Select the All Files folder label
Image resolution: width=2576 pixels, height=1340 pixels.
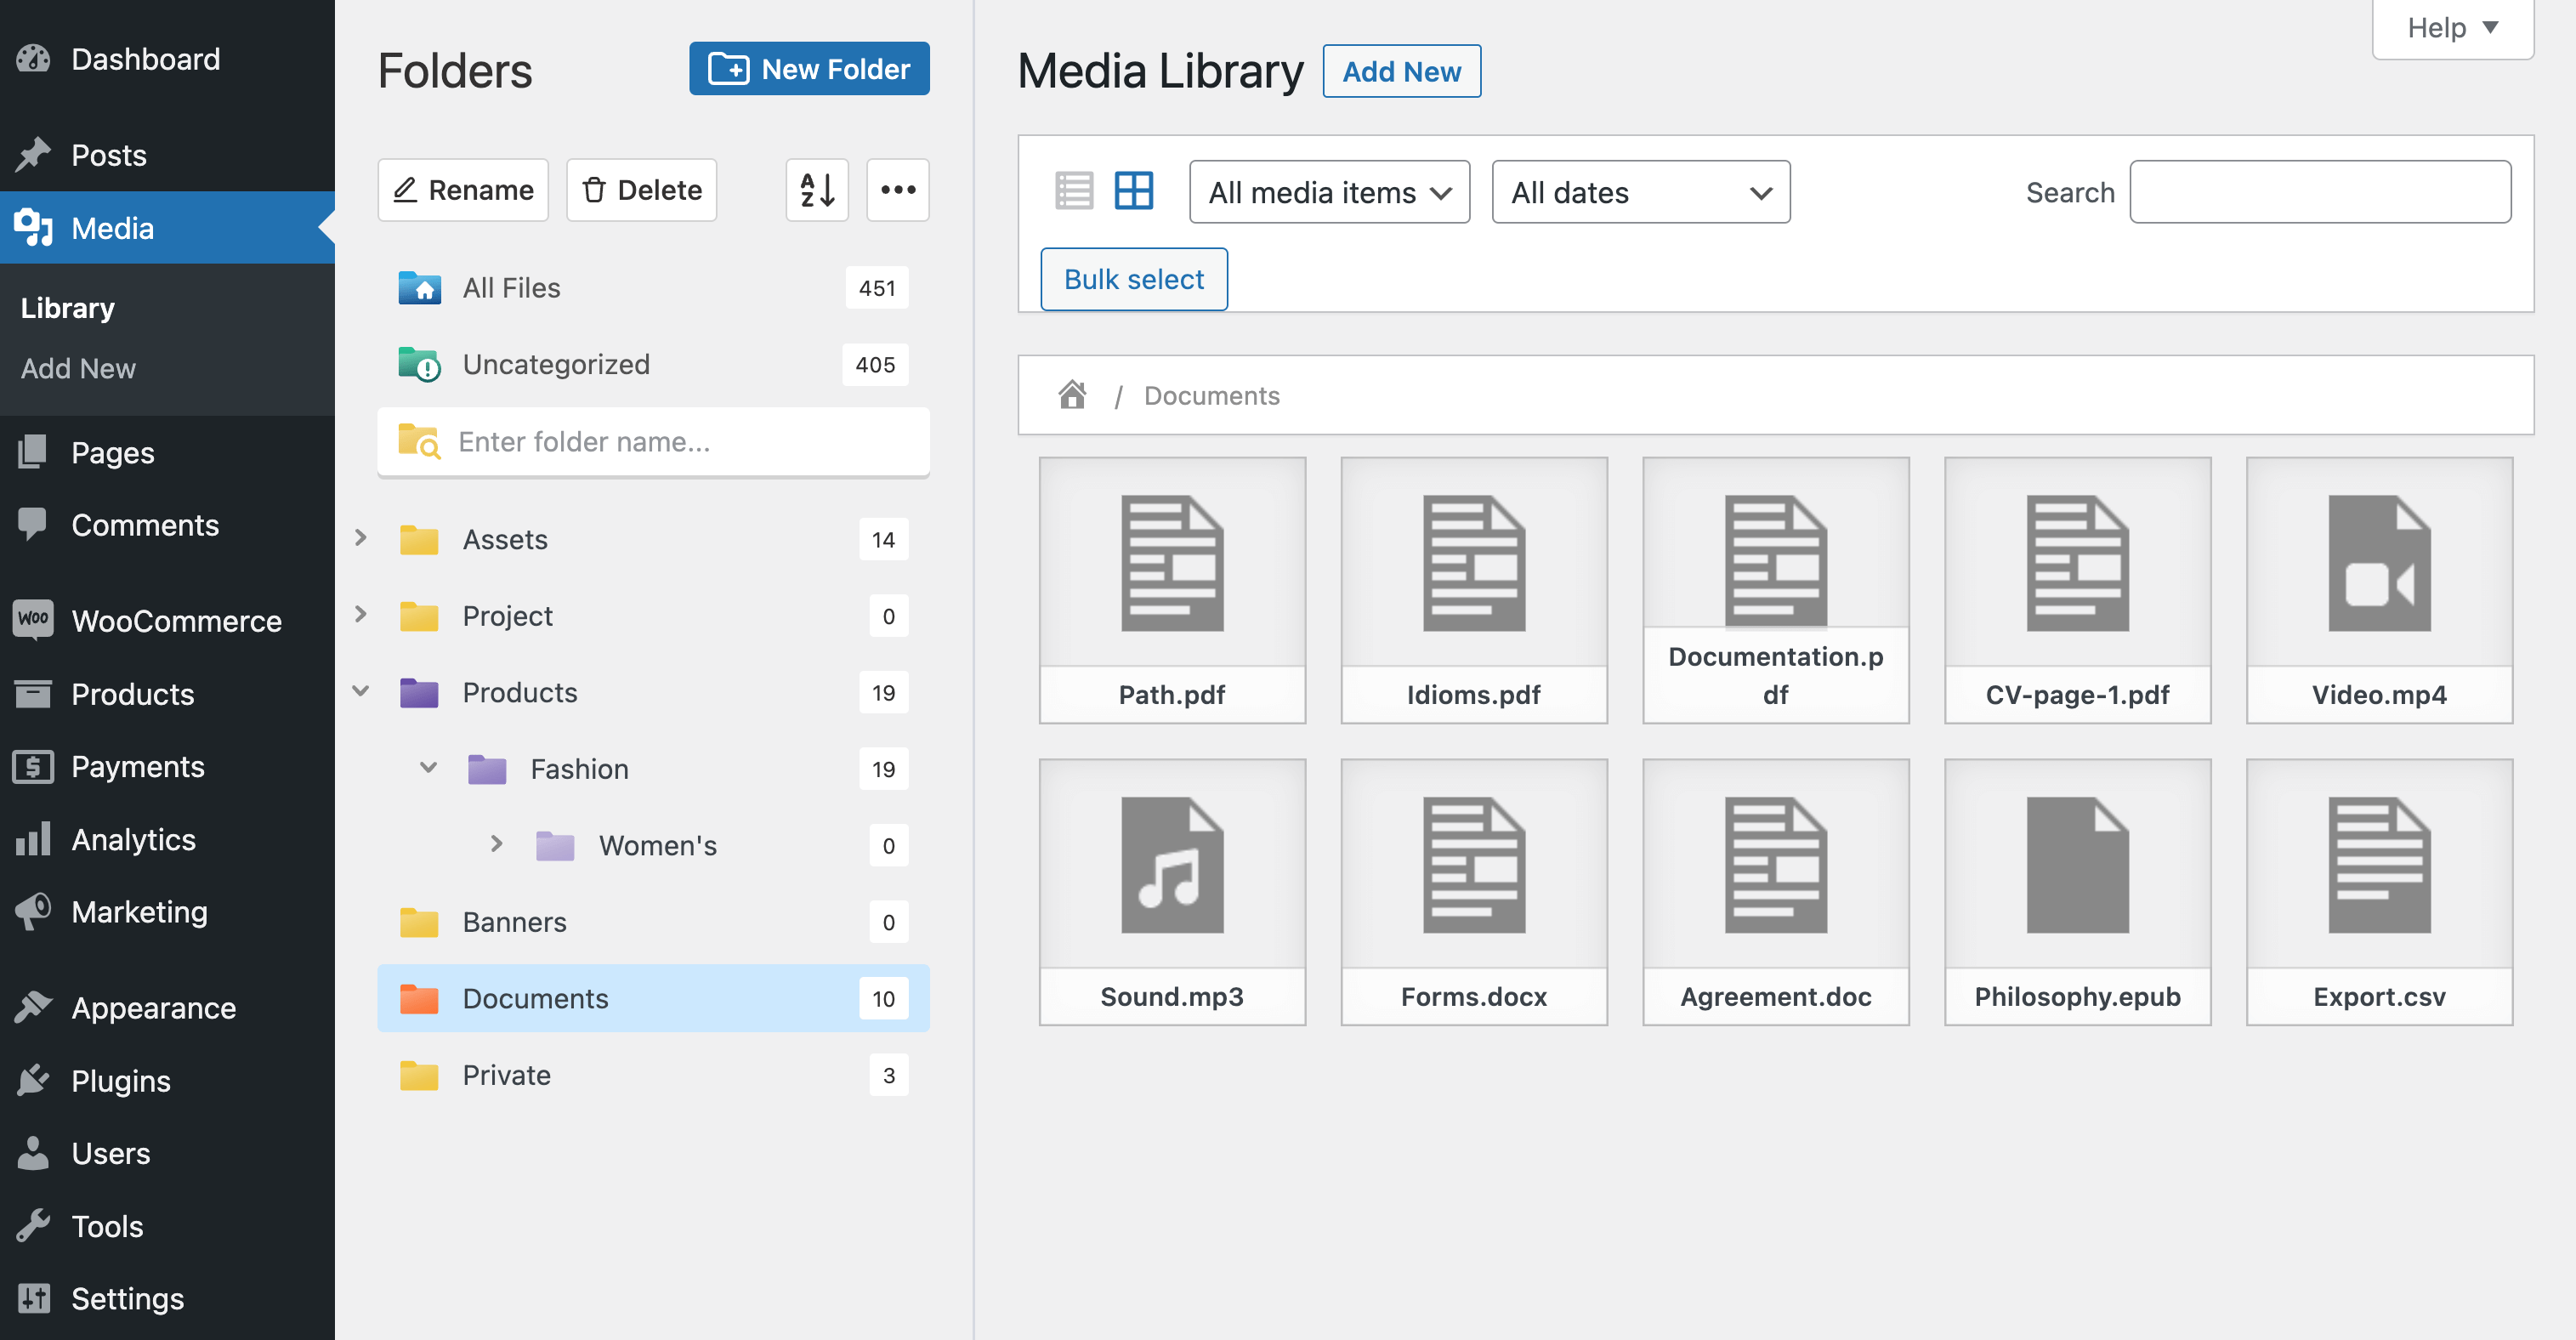coord(511,288)
